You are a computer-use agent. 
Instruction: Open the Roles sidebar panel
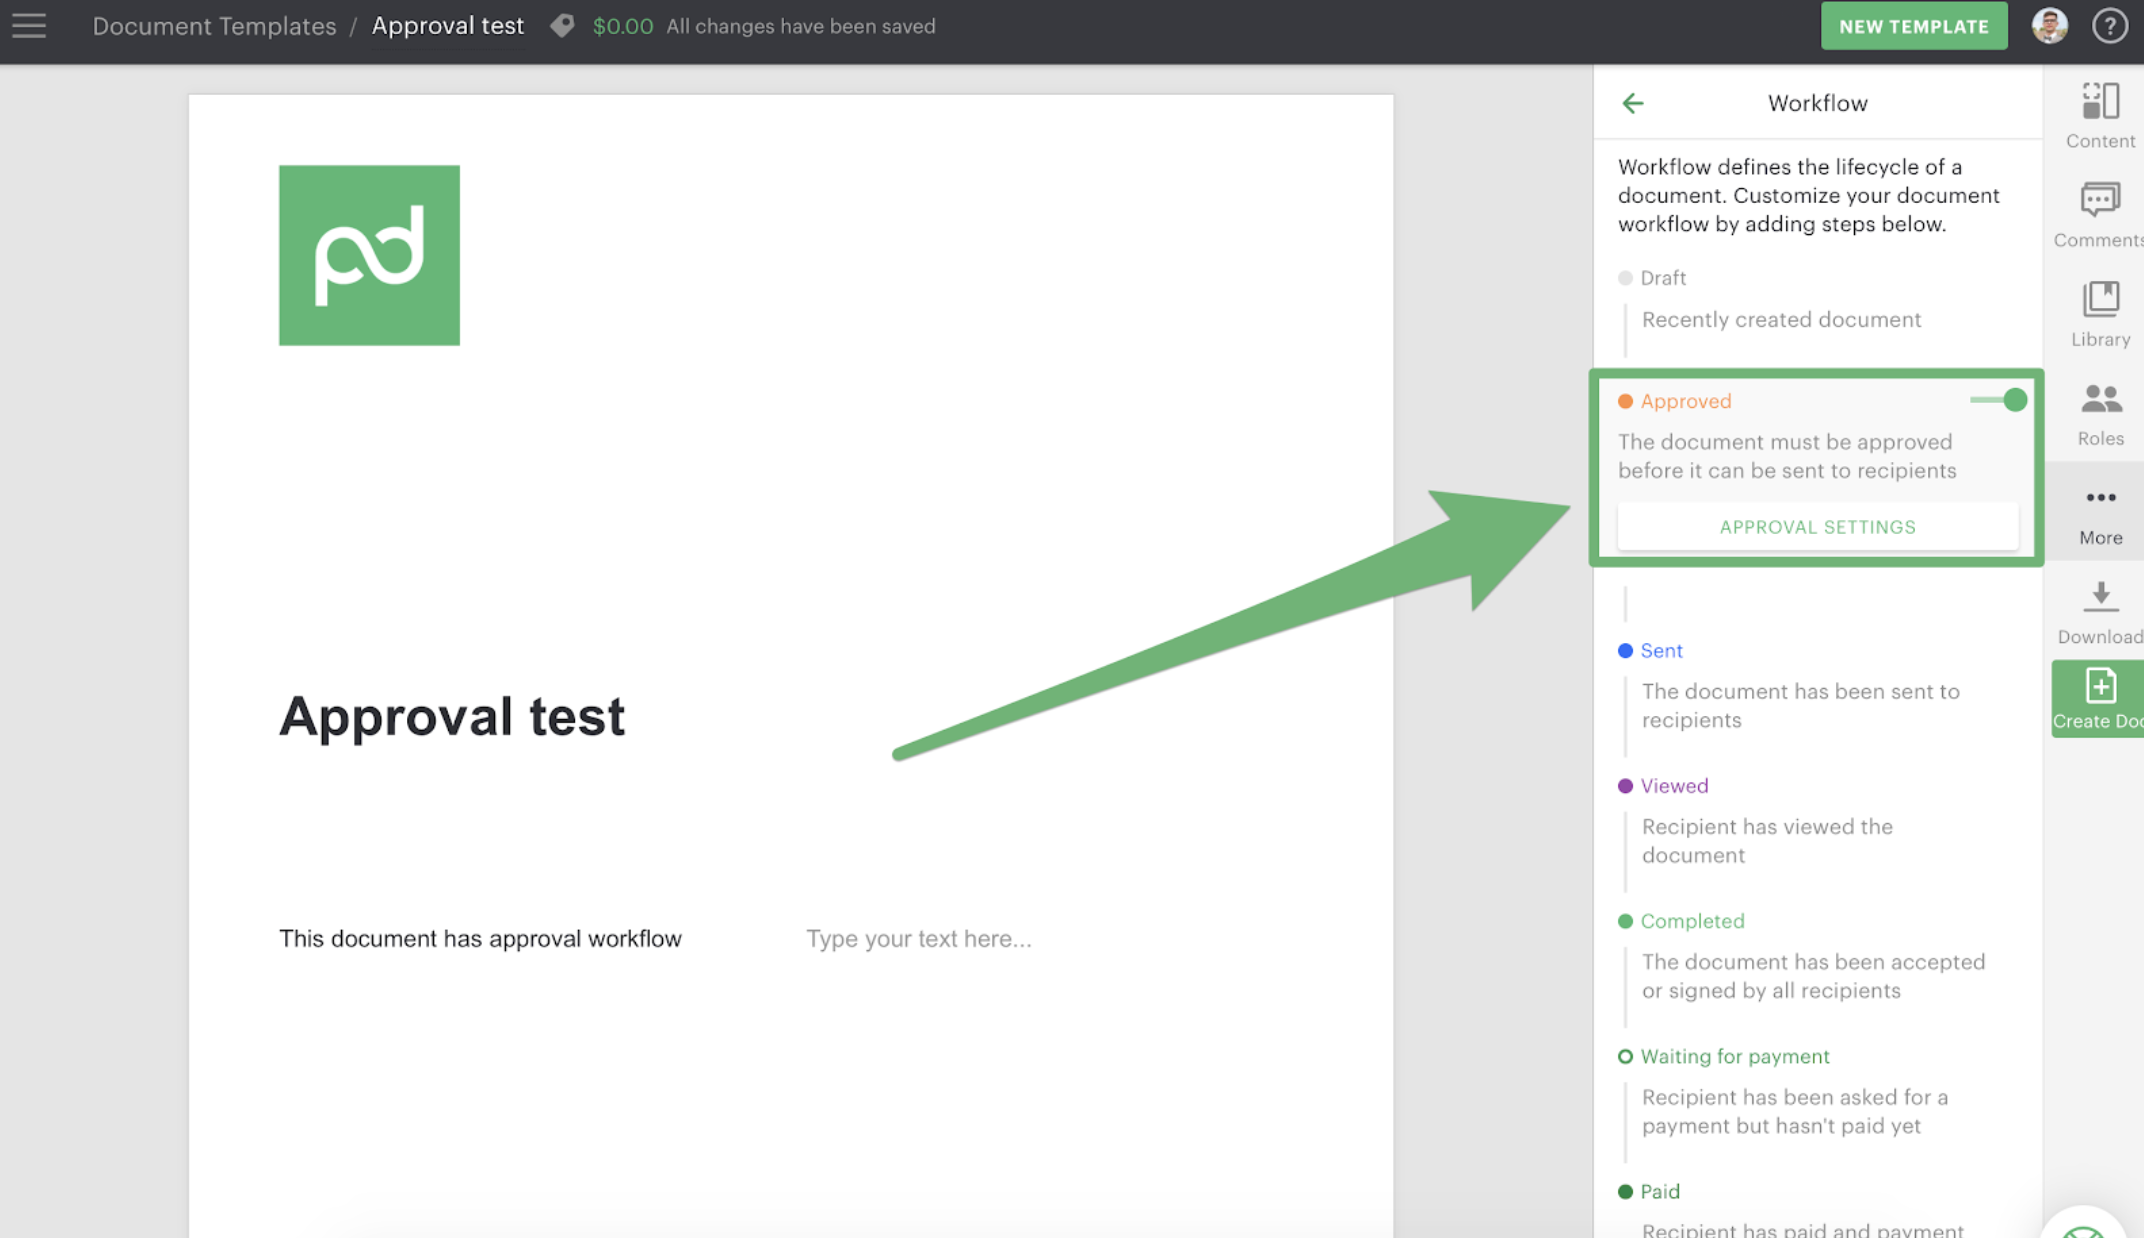[2100, 413]
